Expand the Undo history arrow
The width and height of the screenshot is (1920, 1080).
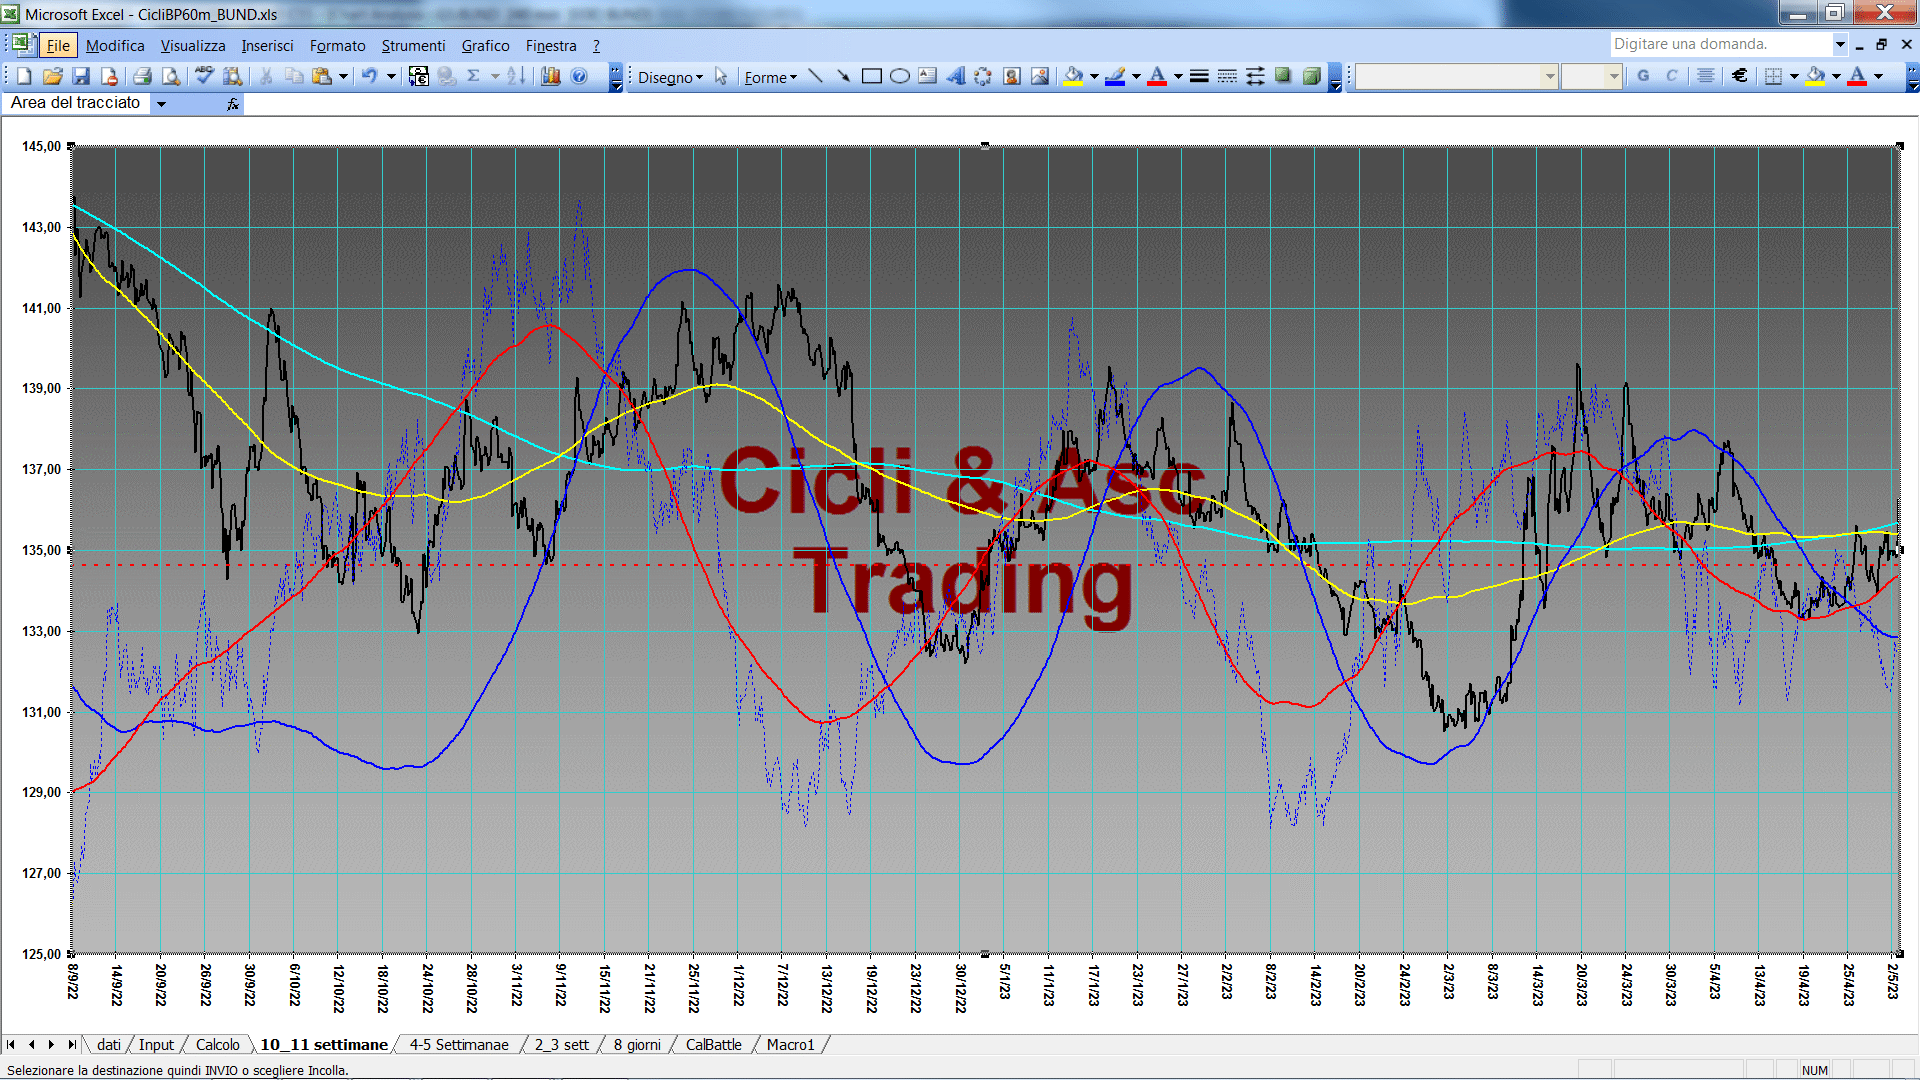[391, 76]
